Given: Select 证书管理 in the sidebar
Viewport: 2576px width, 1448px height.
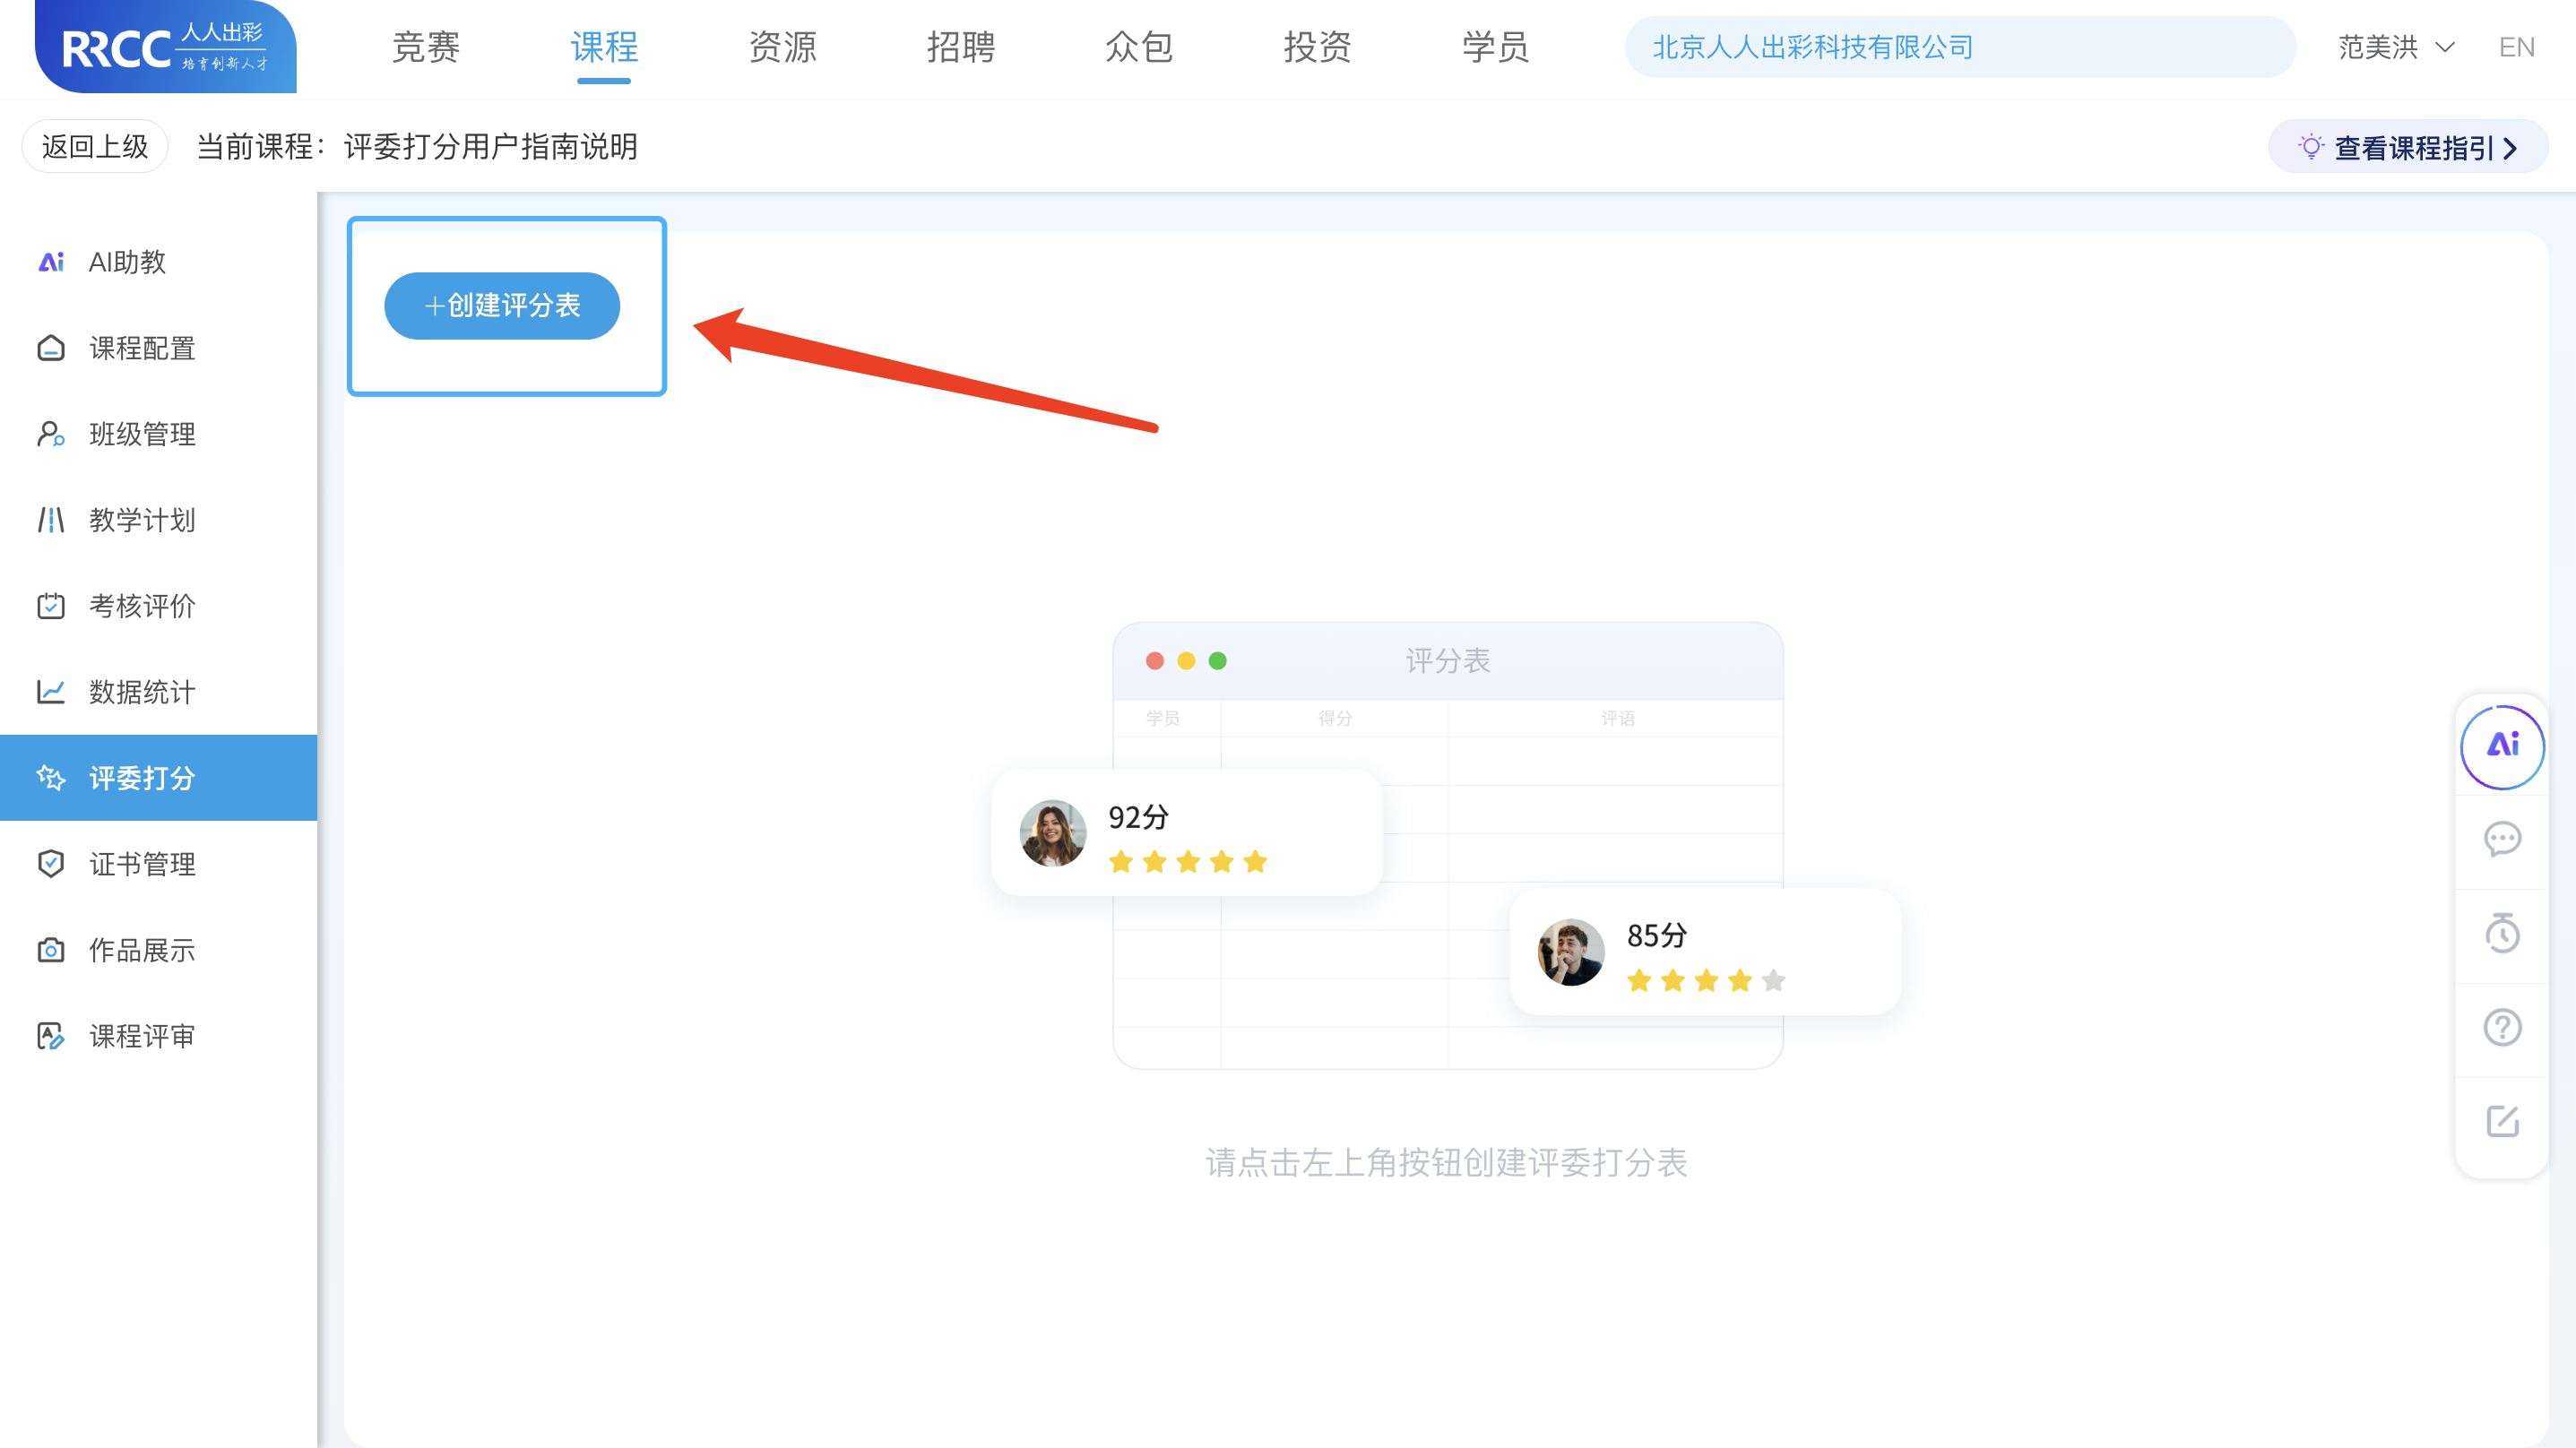Looking at the screenshot, I should pos(158,864).
